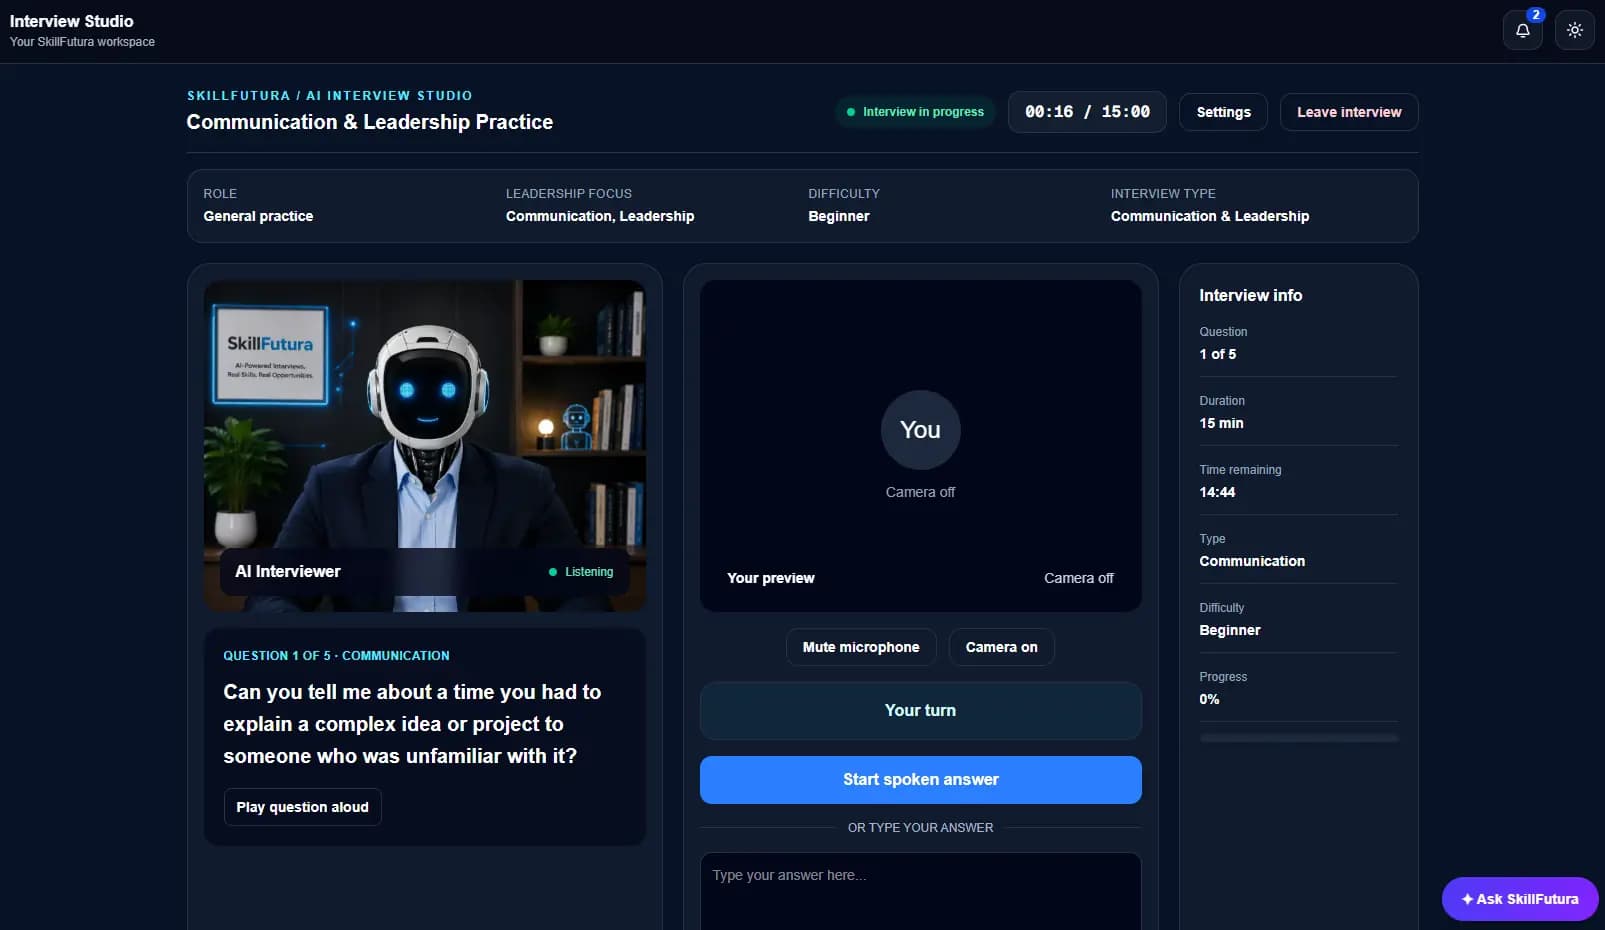Click the AI Interviewer video thumbnail
1605x930 pixels.
(x=425, y=446)
